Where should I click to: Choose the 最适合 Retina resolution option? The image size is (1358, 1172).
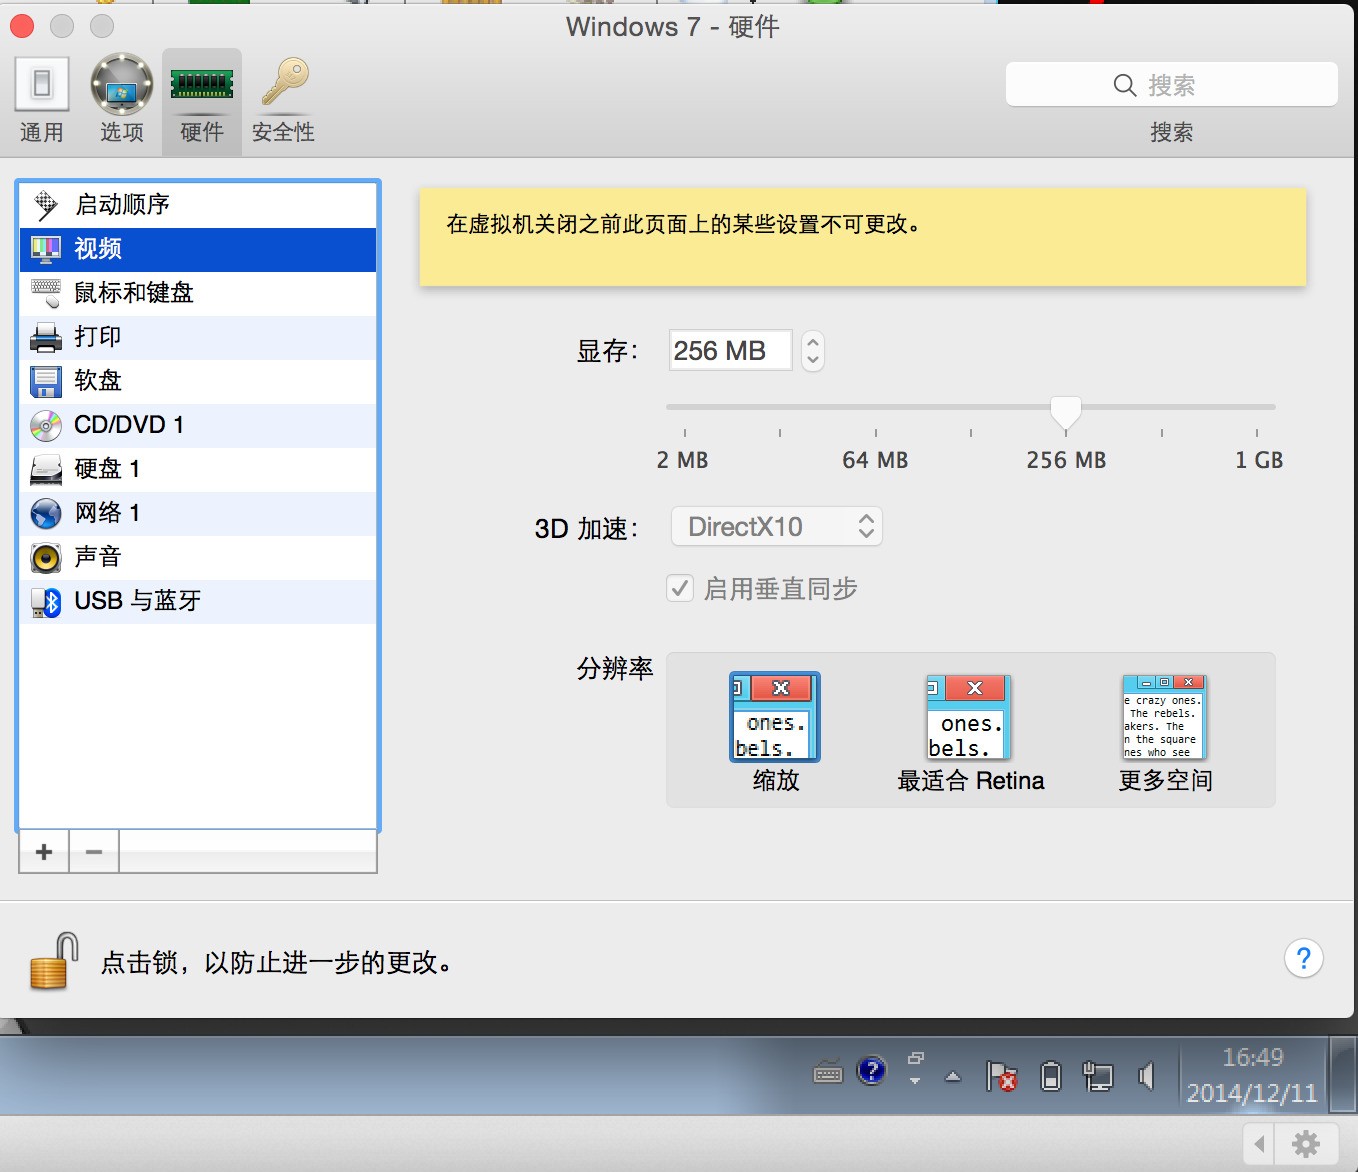point(970,732)
